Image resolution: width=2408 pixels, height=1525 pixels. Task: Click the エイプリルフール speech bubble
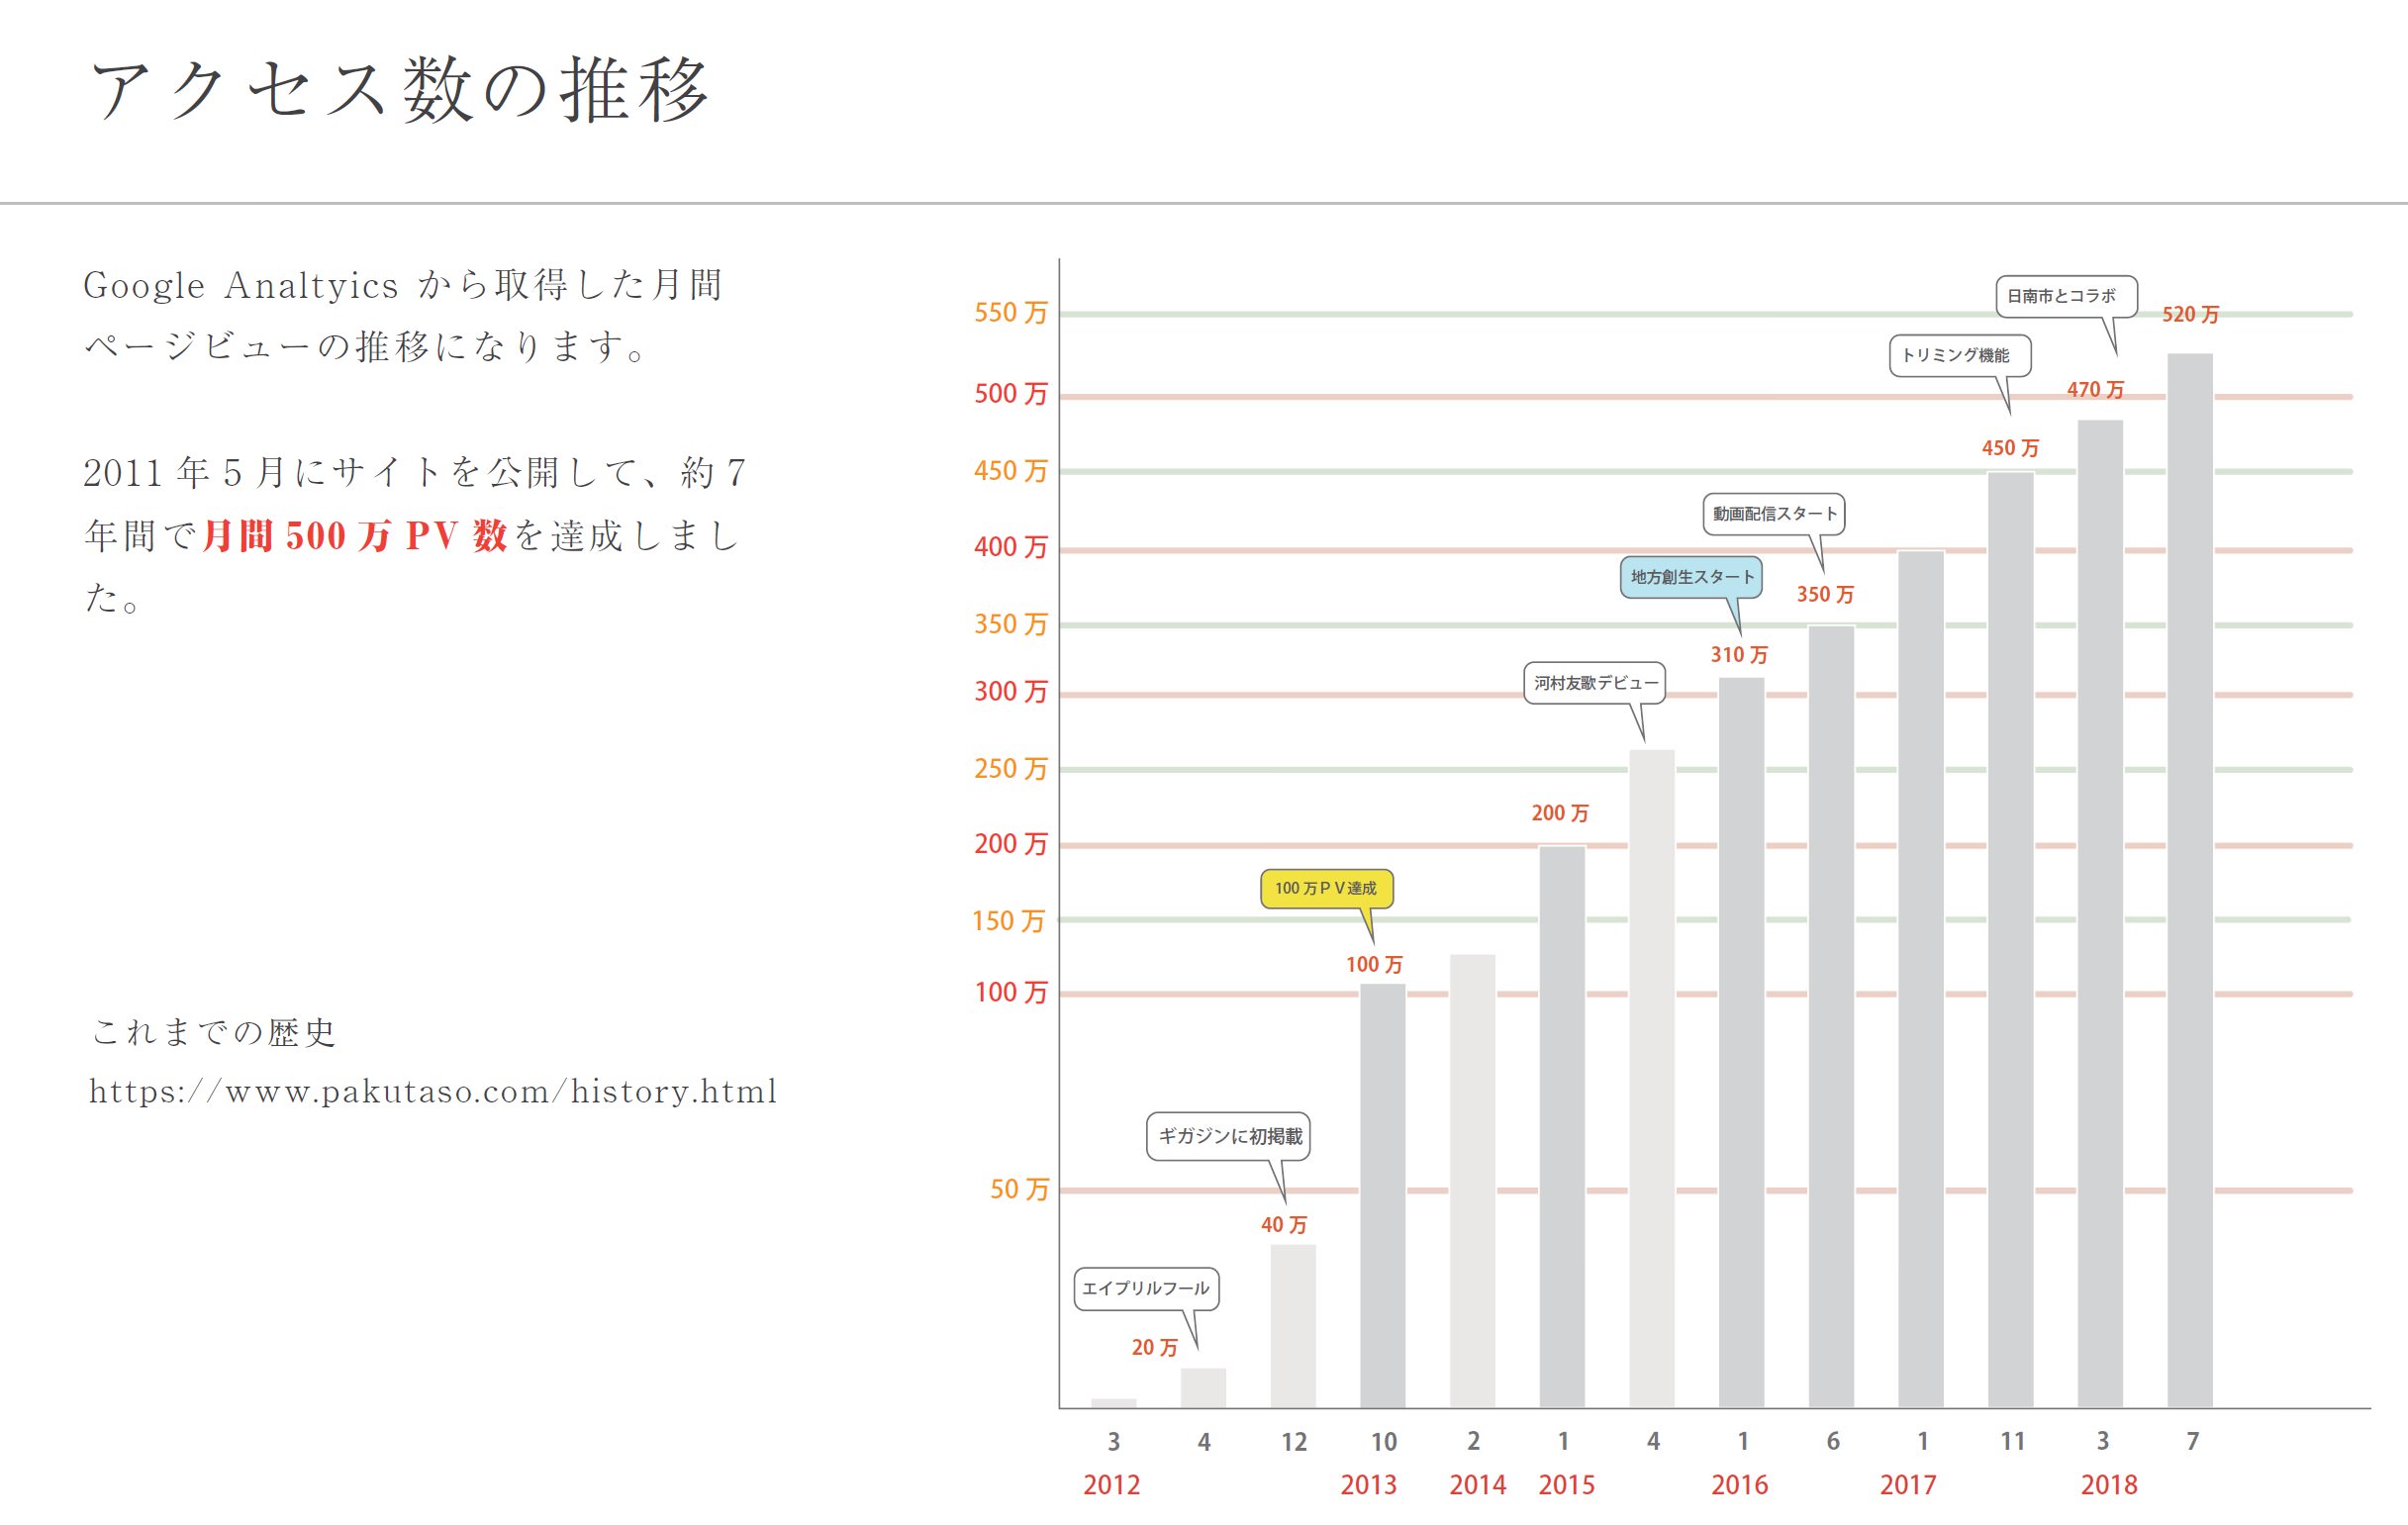[1146, 1288]
